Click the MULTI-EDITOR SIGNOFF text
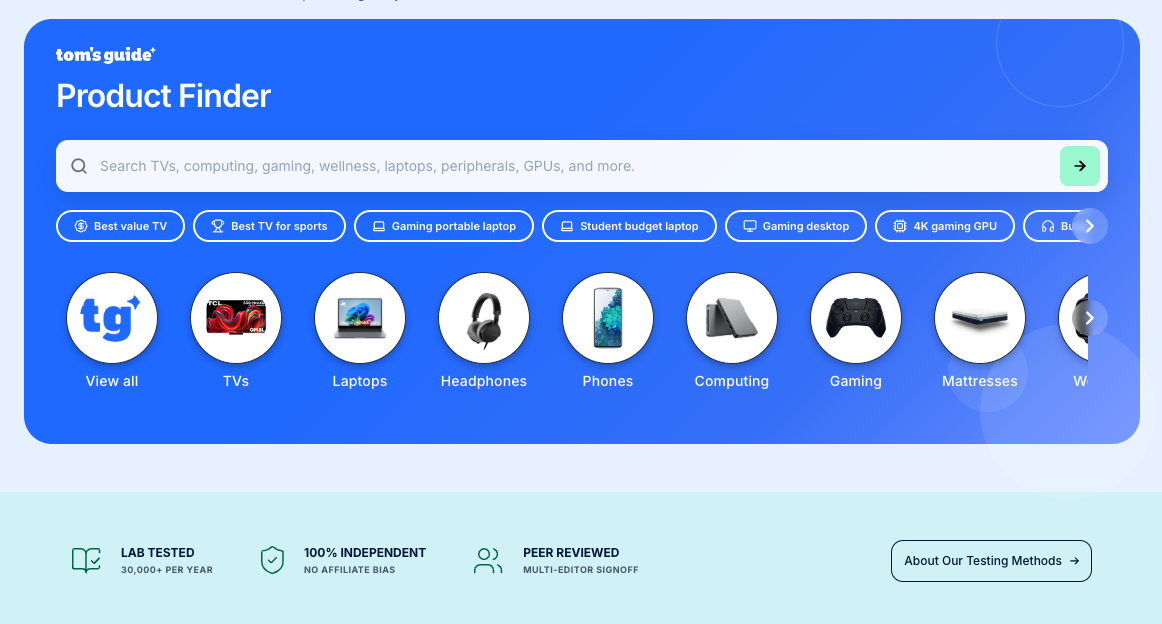Screen dimensions: 1162x624 click(x=581, y=570)
